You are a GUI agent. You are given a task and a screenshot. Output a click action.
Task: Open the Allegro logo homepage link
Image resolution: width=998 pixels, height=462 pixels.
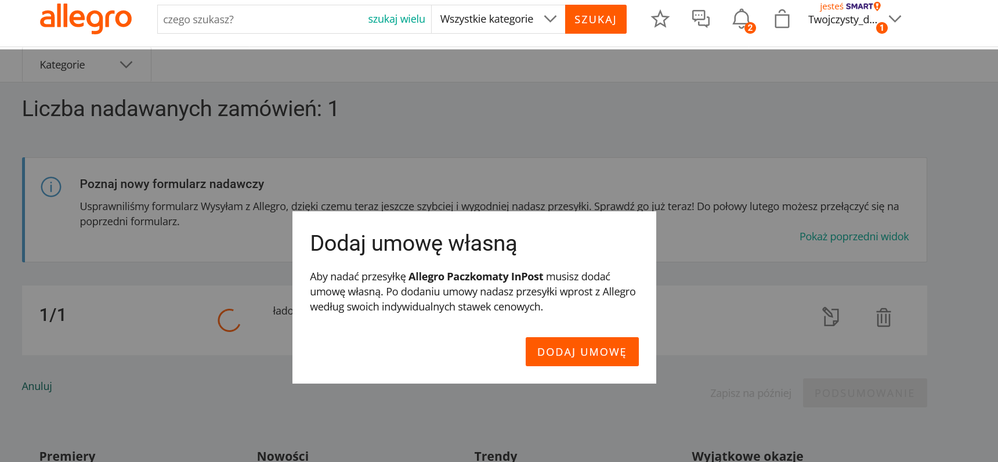(85, 20)
